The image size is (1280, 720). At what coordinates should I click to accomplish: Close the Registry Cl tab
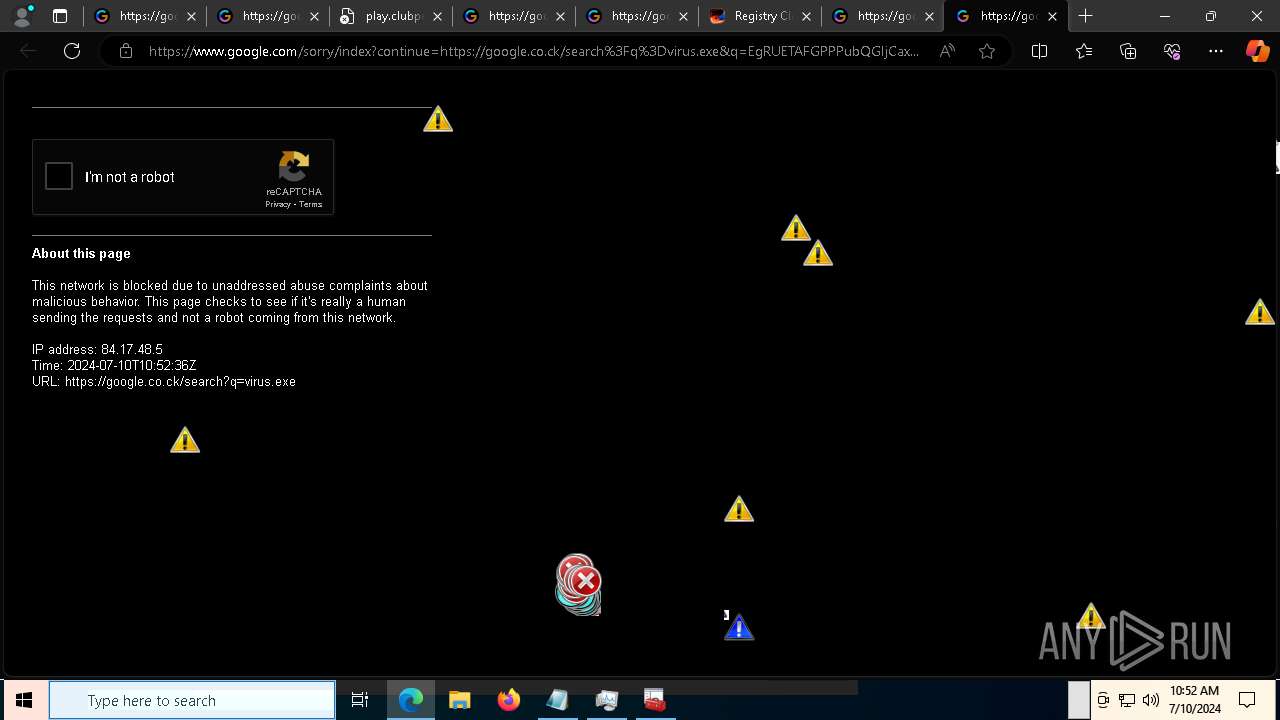pos(806,16)
